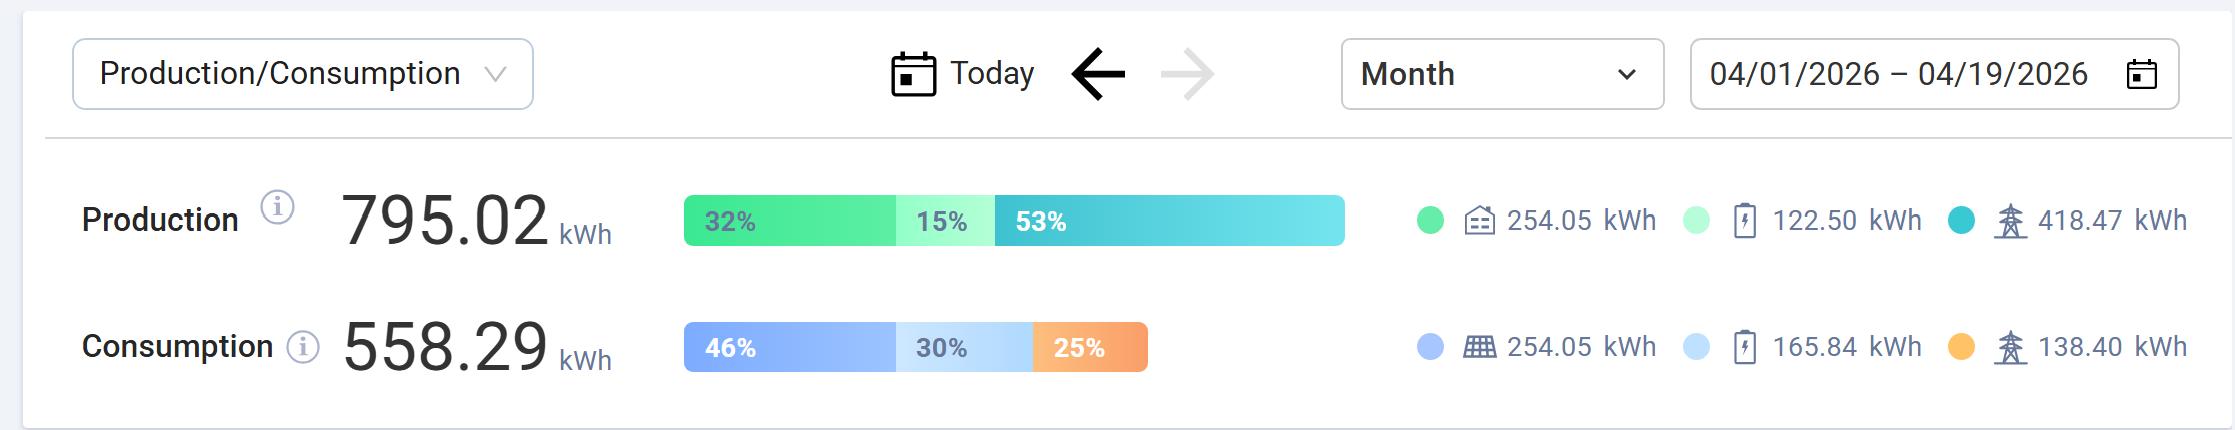This screenshot has height=430, width=2235.
Task: Open the Production/Consumption dropdown
Action: click(302, 74)
